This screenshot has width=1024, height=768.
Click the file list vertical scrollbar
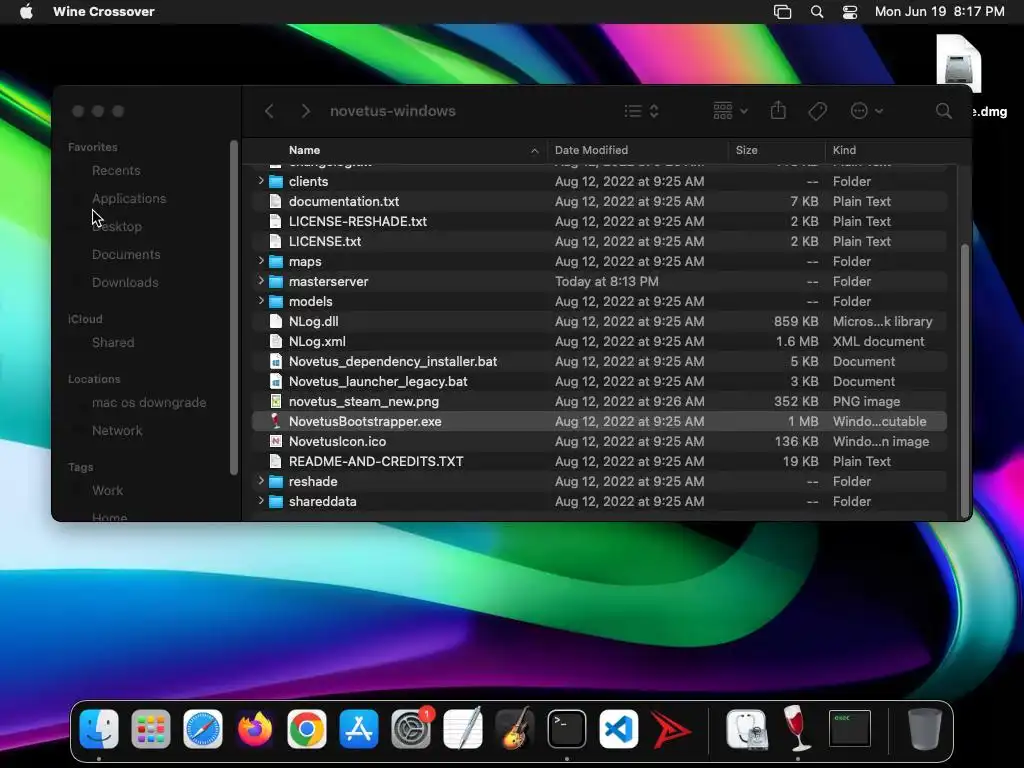coord(965,379)
